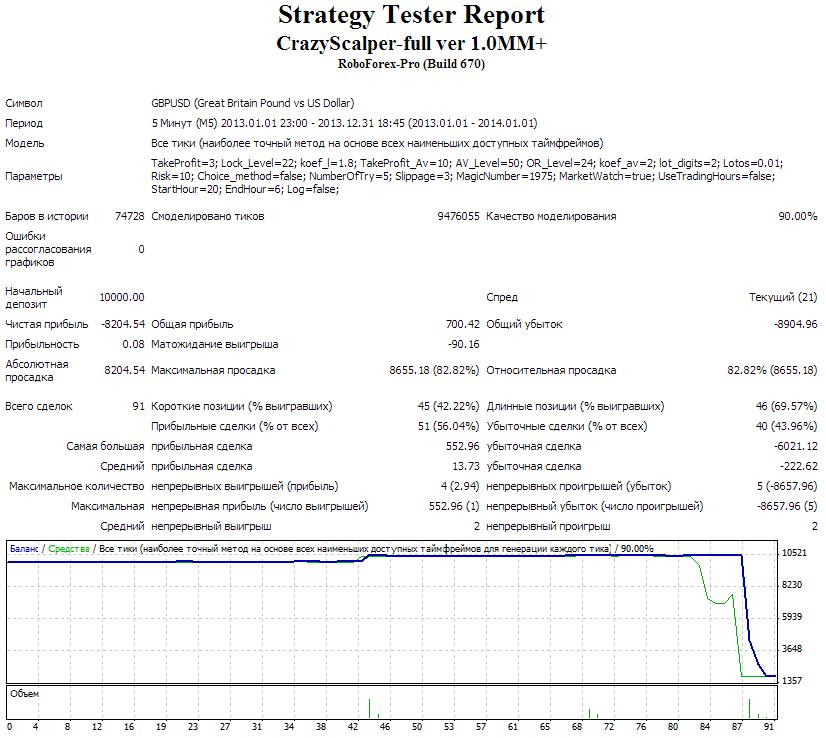Select the Текущий (21) spread value
The image size is (826, 738).
(783, 297)
